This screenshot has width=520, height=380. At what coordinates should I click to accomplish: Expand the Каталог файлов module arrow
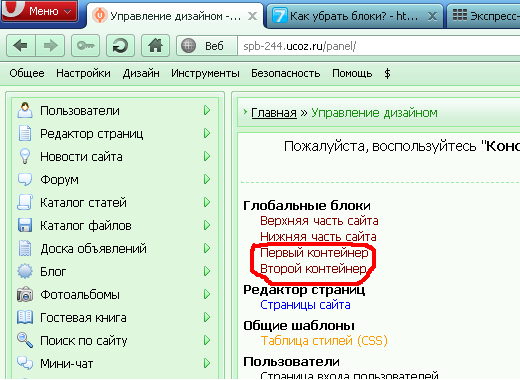(x=207, y=225)
